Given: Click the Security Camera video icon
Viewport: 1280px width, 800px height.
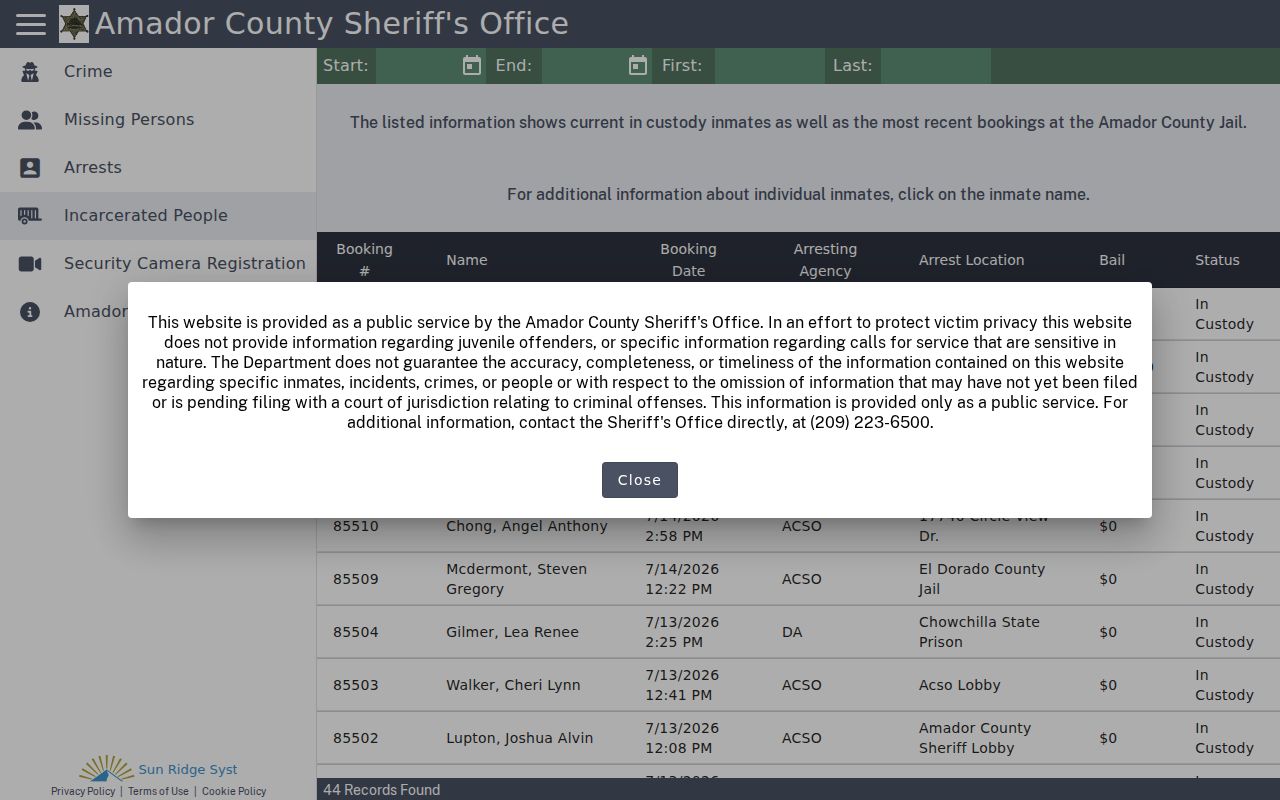Looking at the screenshot, I should coord(30,264).
